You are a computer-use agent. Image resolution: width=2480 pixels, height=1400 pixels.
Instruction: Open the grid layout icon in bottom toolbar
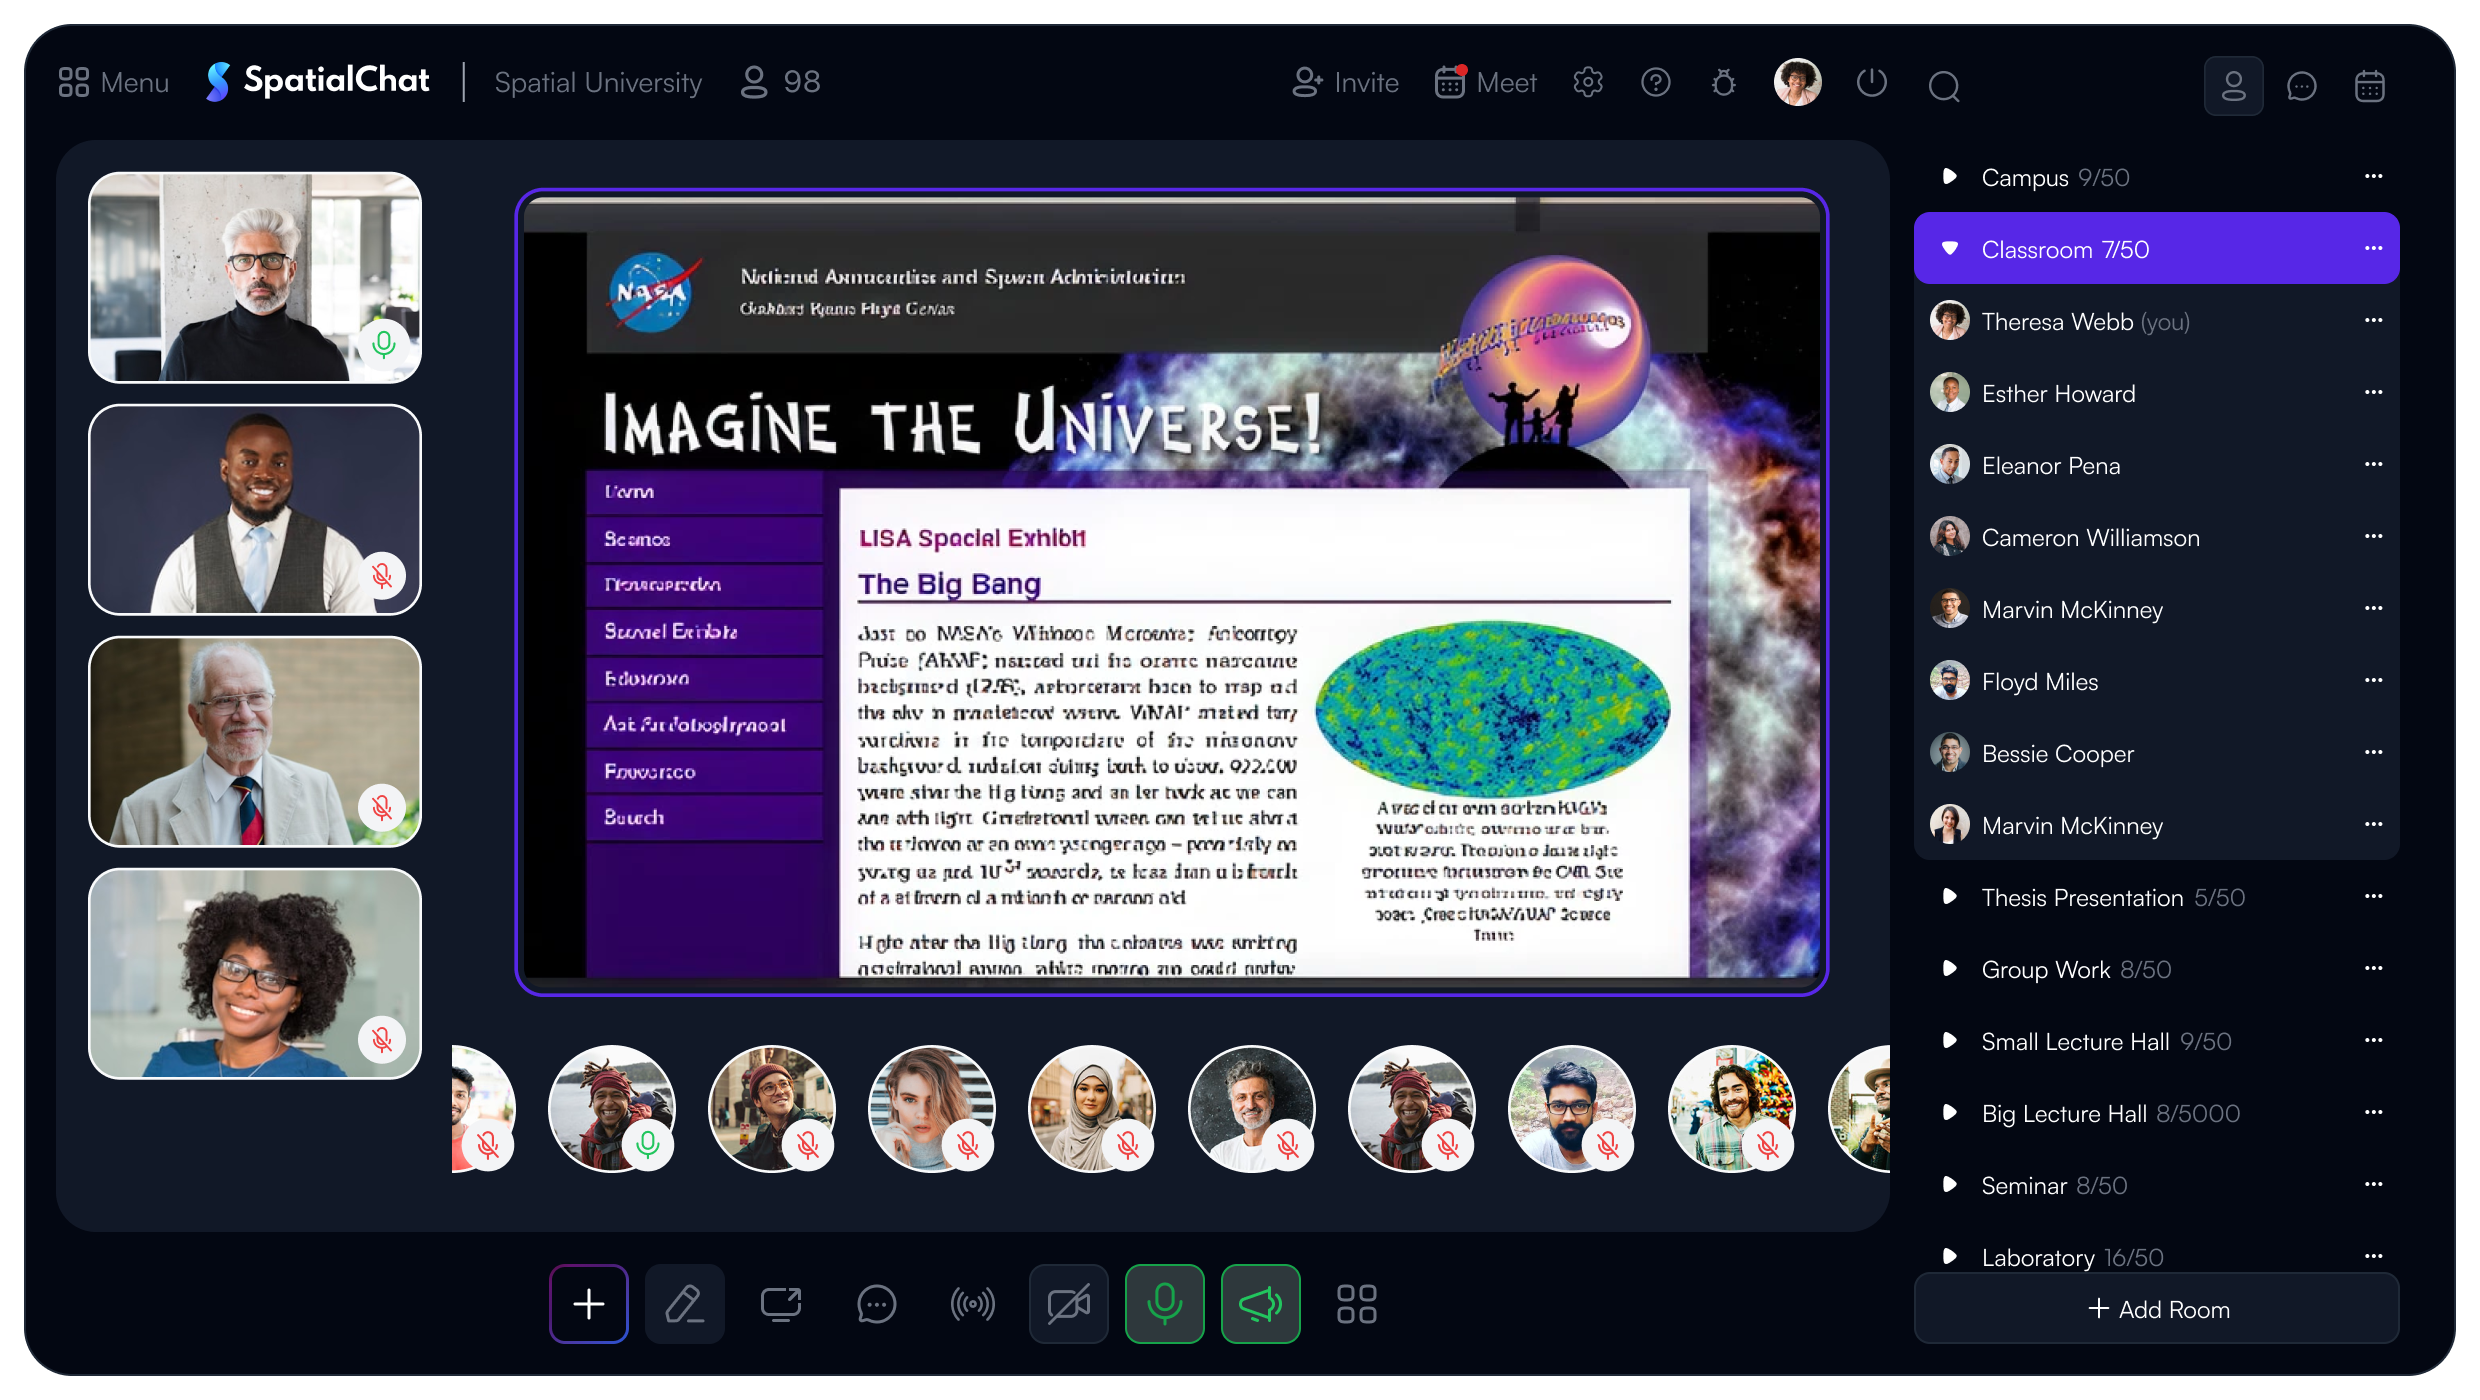pos(1357,1304)
